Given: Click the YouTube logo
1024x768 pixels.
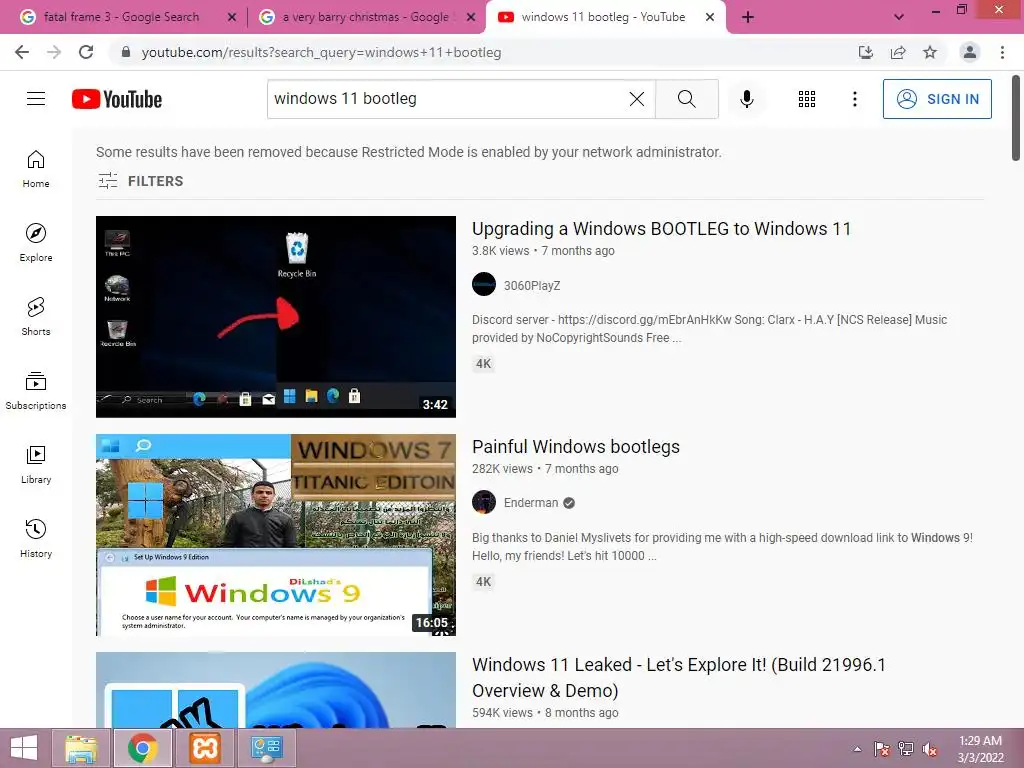Looking at the screenshot, I should (x=117, y=99).
